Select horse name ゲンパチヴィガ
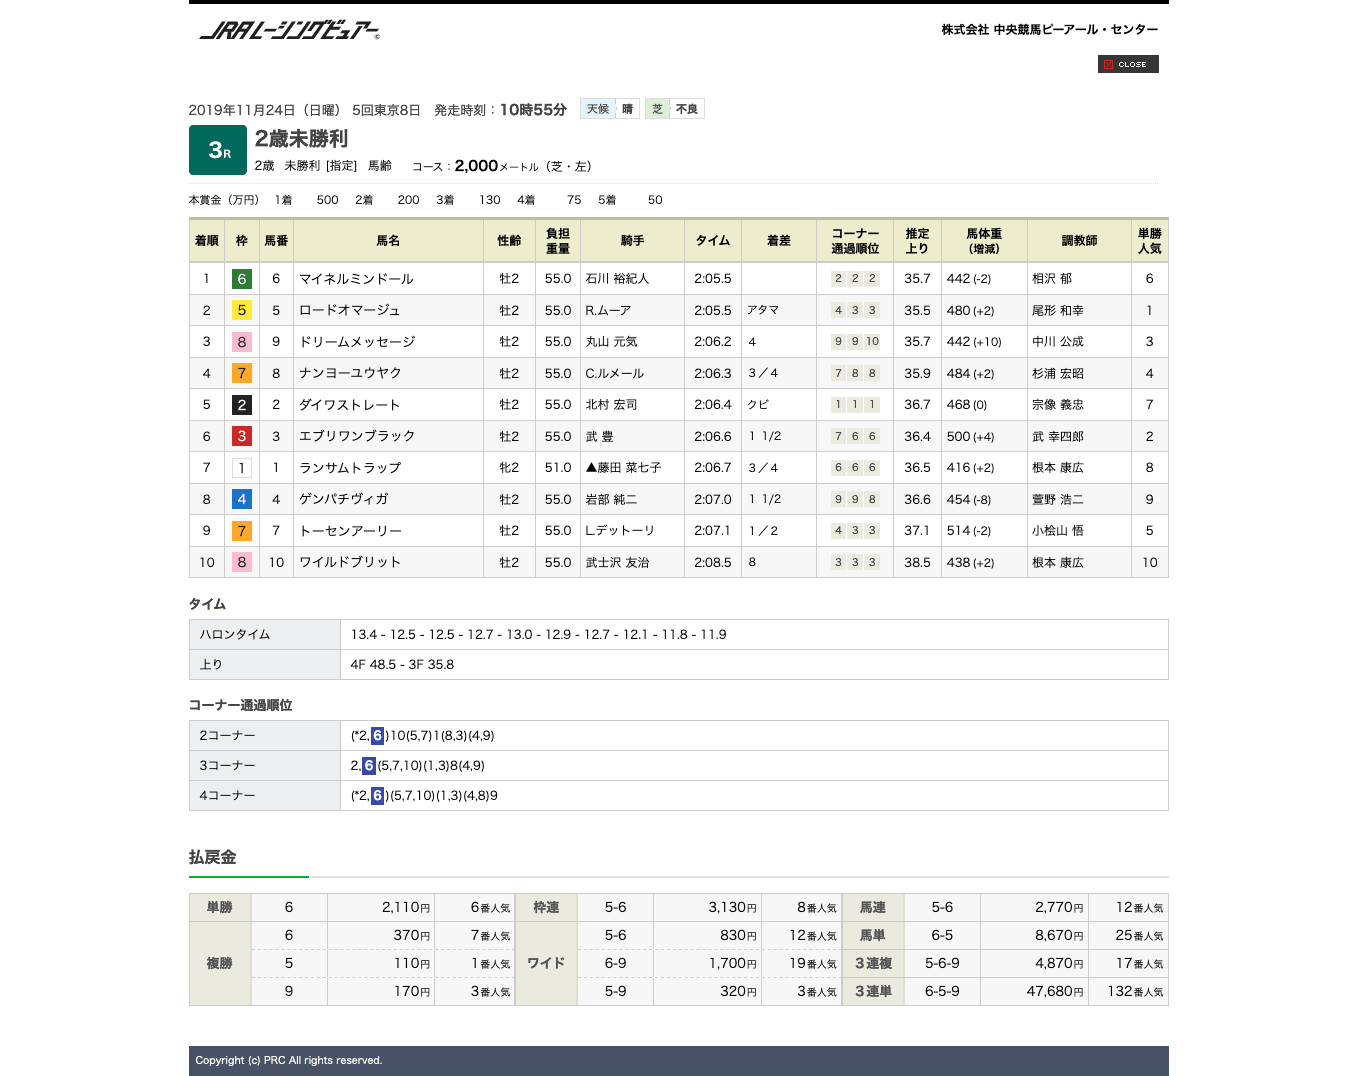This screenshot has width=1357, height=1076. click(x=344, y=499)
